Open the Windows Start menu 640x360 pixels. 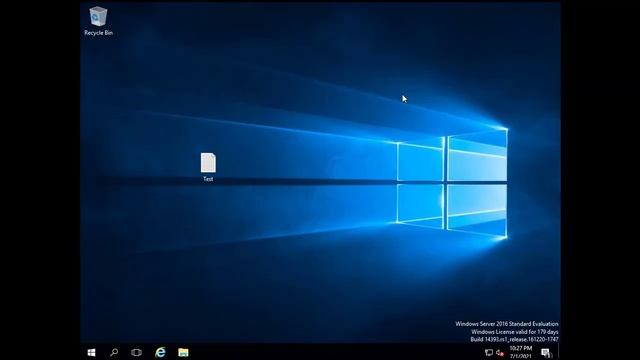91,352
